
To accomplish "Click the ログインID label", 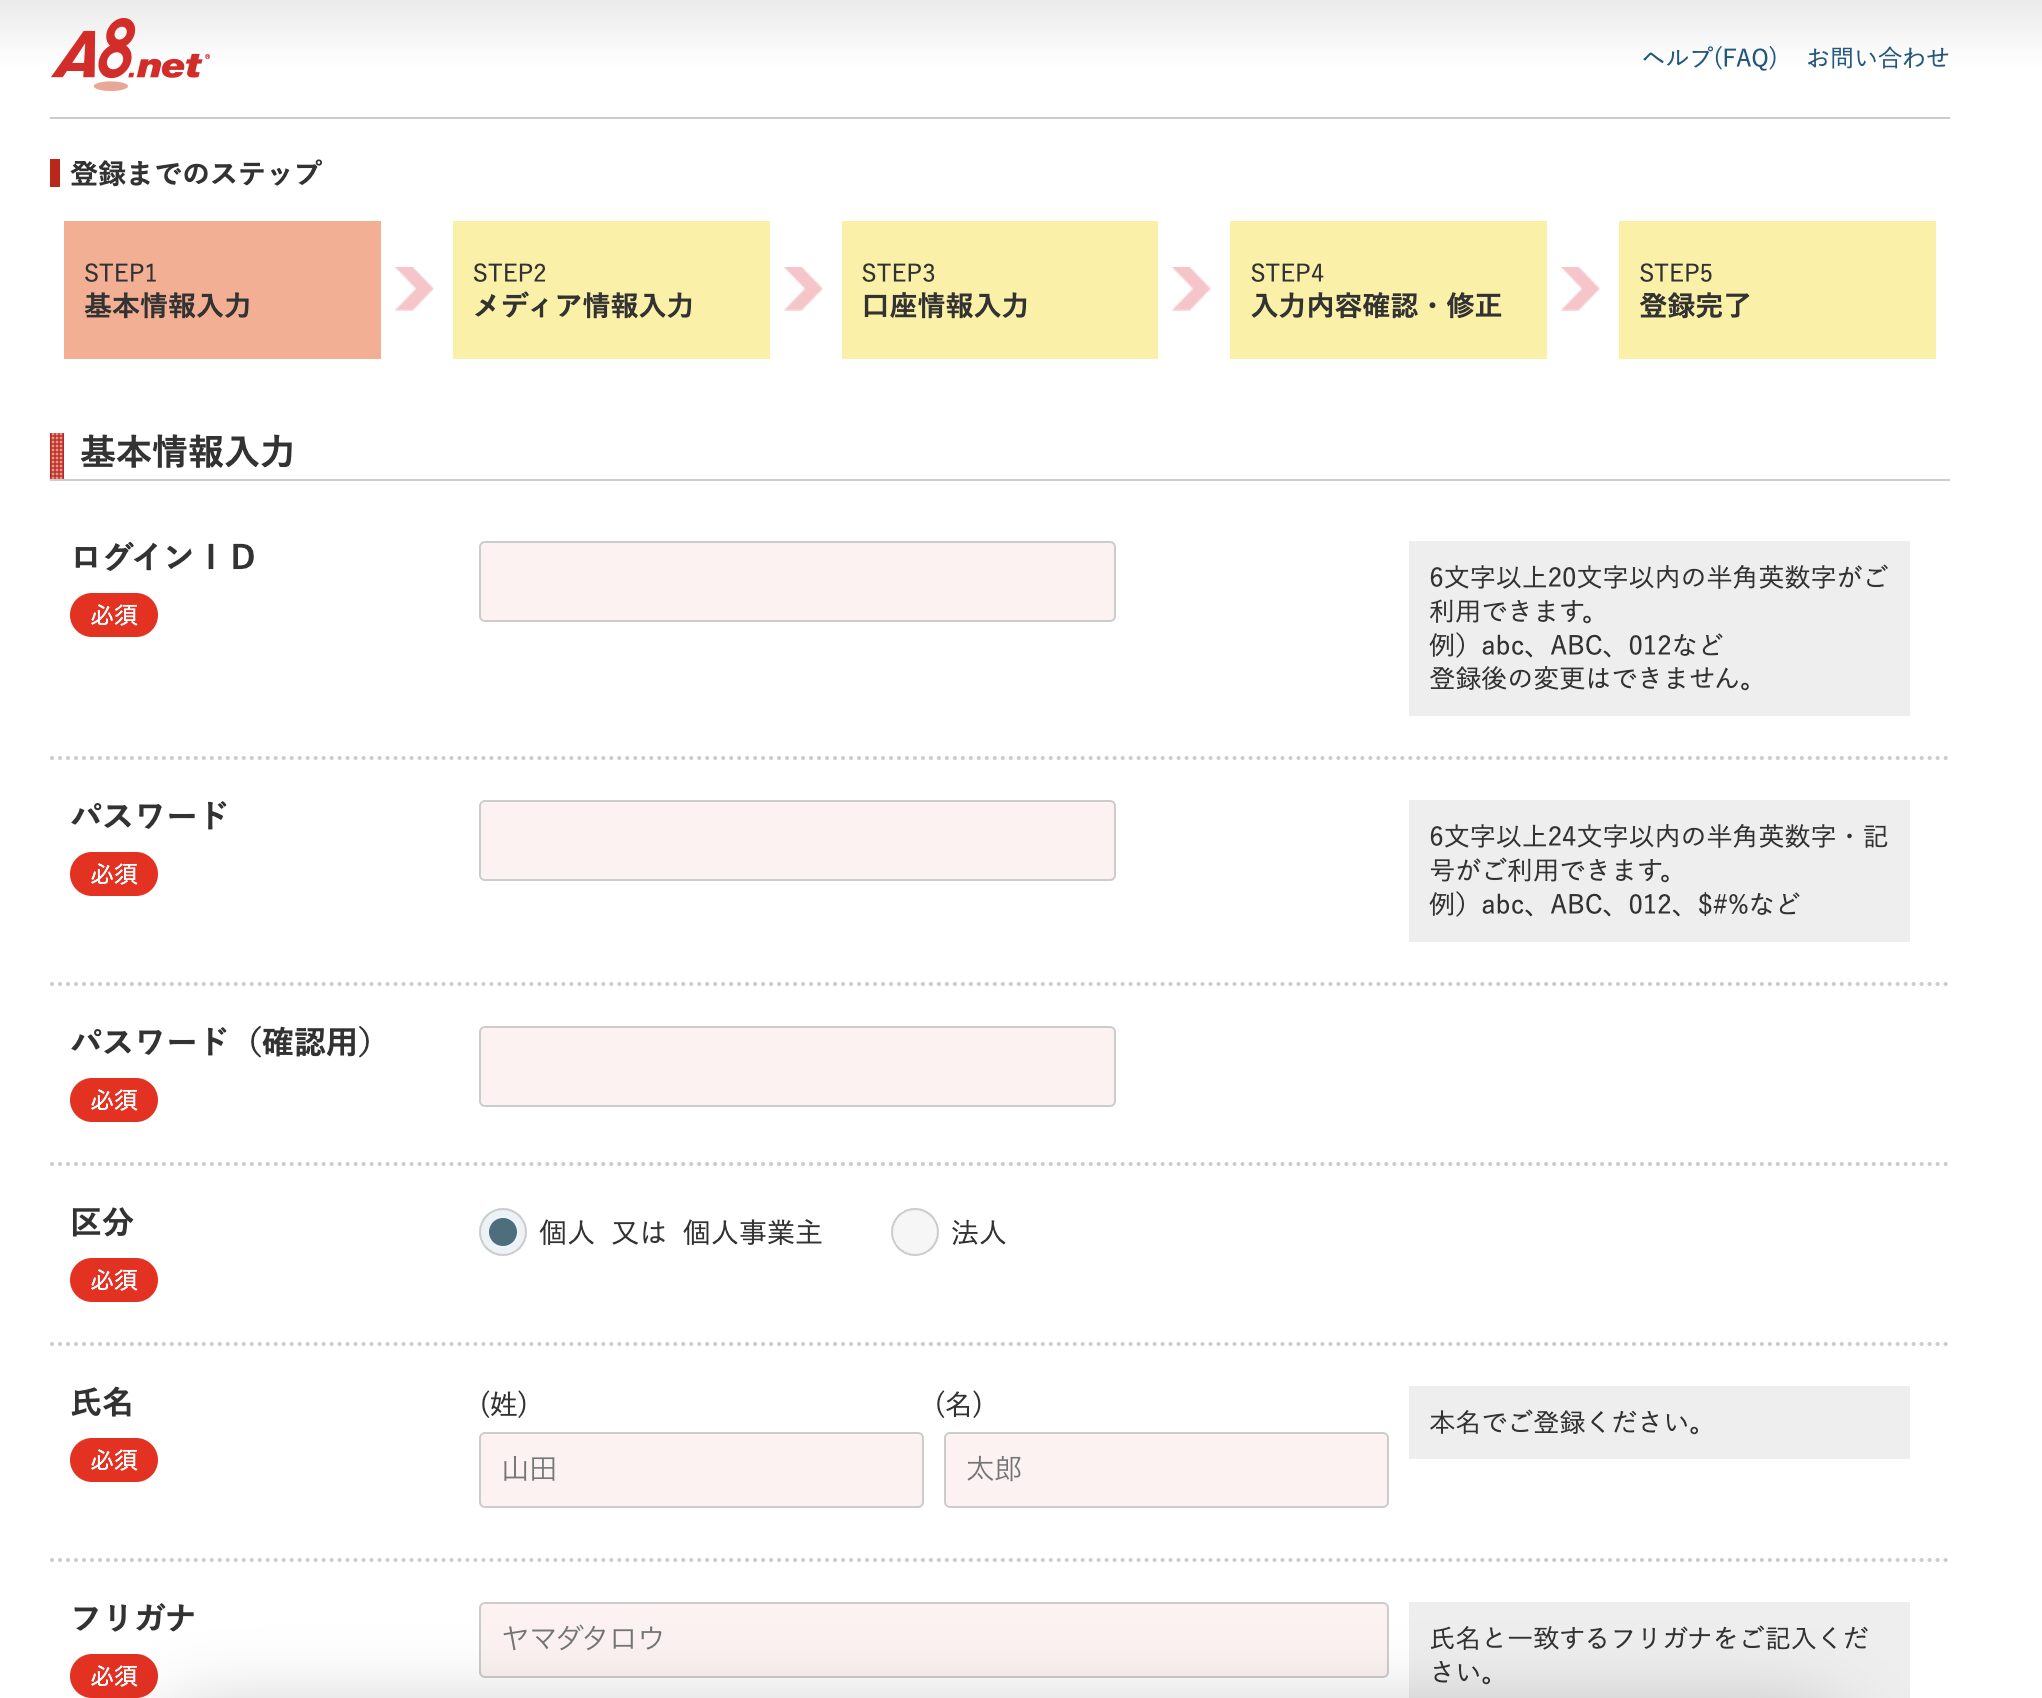I will point(163,557).
